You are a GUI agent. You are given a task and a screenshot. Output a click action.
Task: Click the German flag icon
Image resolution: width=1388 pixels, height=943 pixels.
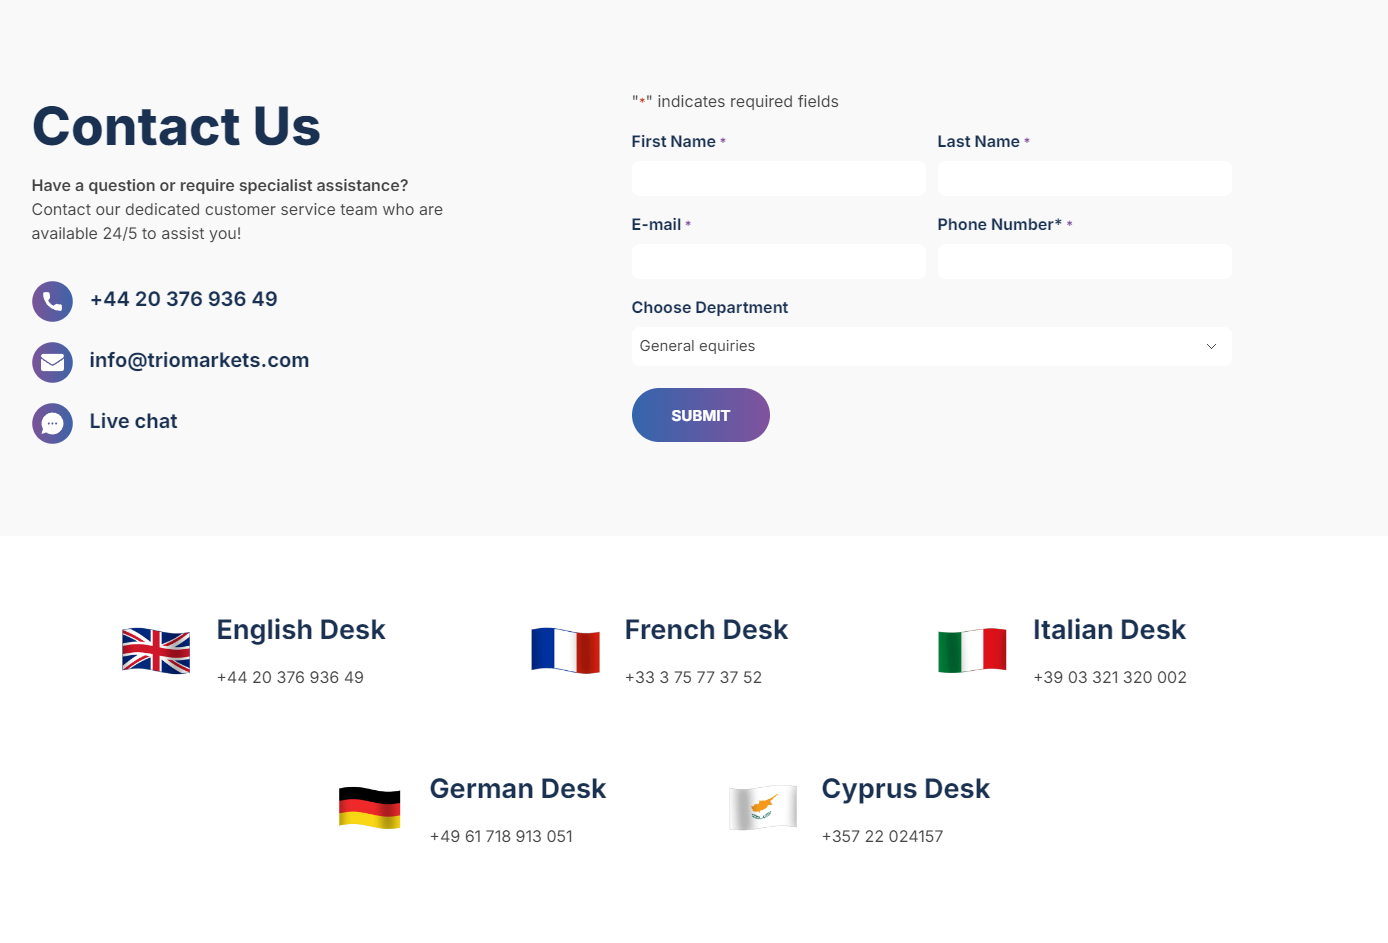pos(369,808)
